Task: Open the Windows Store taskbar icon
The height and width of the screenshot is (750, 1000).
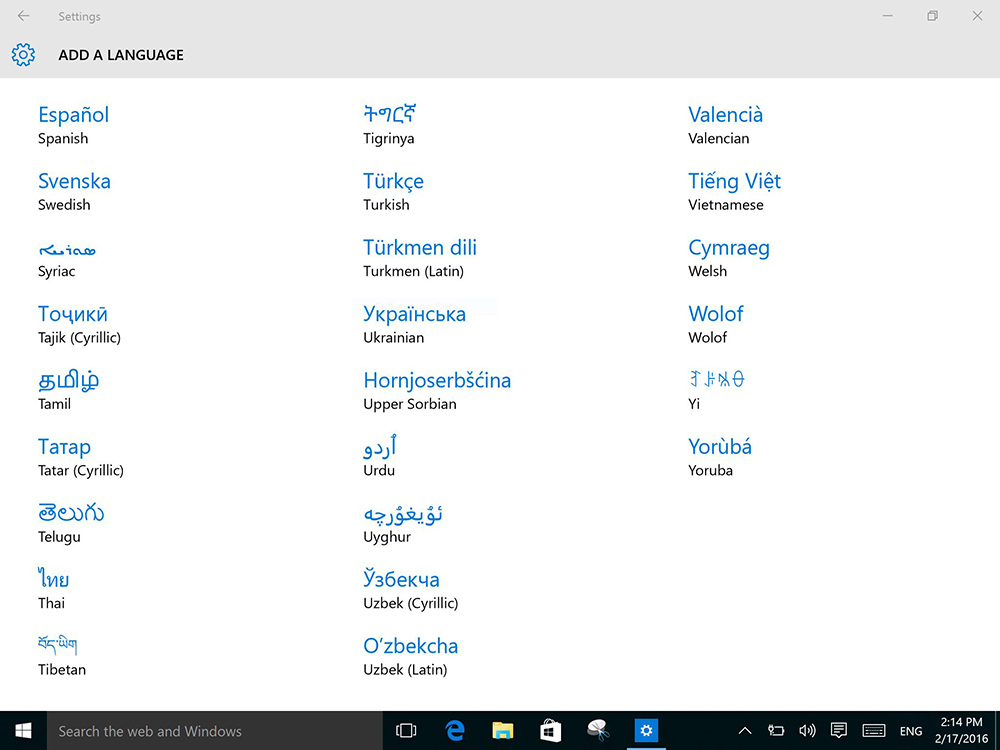Action: (x=550, y=731)
